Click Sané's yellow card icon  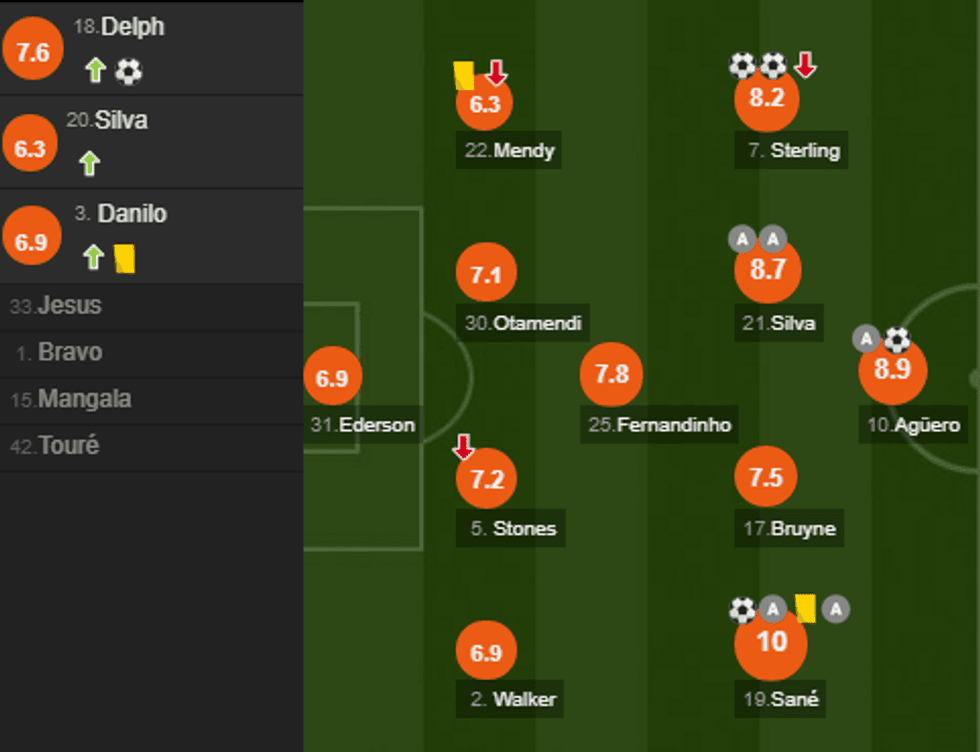(805, 608)
